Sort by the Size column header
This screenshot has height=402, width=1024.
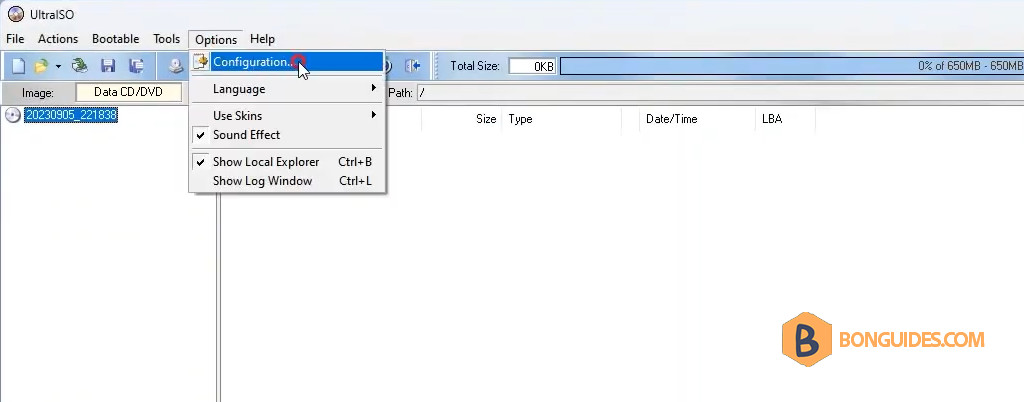tap(486, 119)
